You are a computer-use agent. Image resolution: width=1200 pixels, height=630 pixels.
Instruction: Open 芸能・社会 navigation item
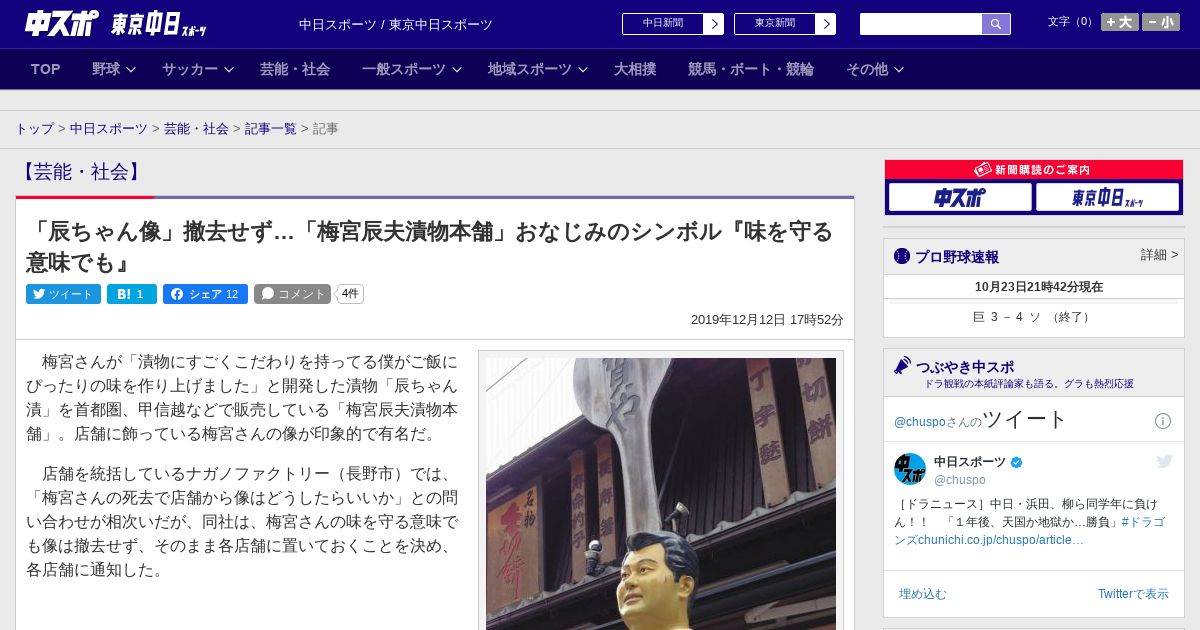click(295, 69)
